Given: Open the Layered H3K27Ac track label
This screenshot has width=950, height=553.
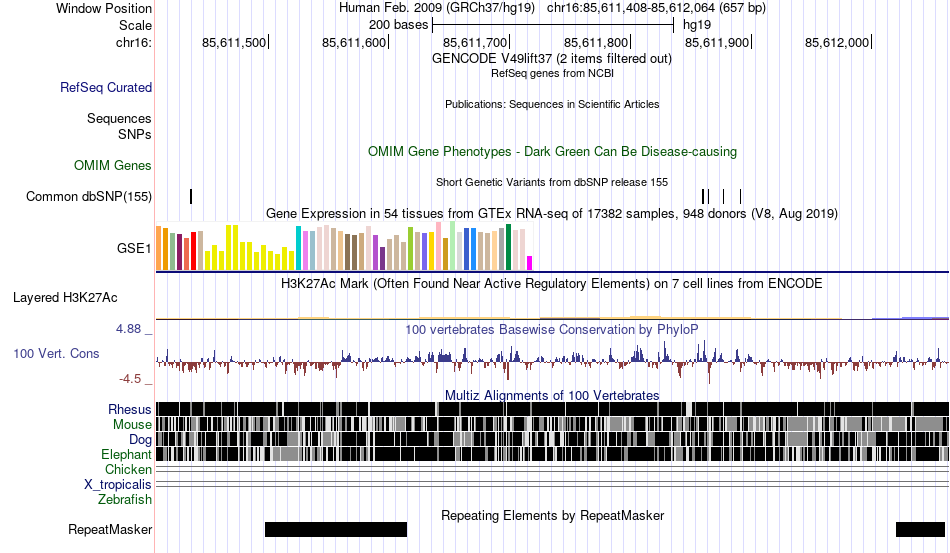Looking at the screenshot, I should click(x=65, y=297).
